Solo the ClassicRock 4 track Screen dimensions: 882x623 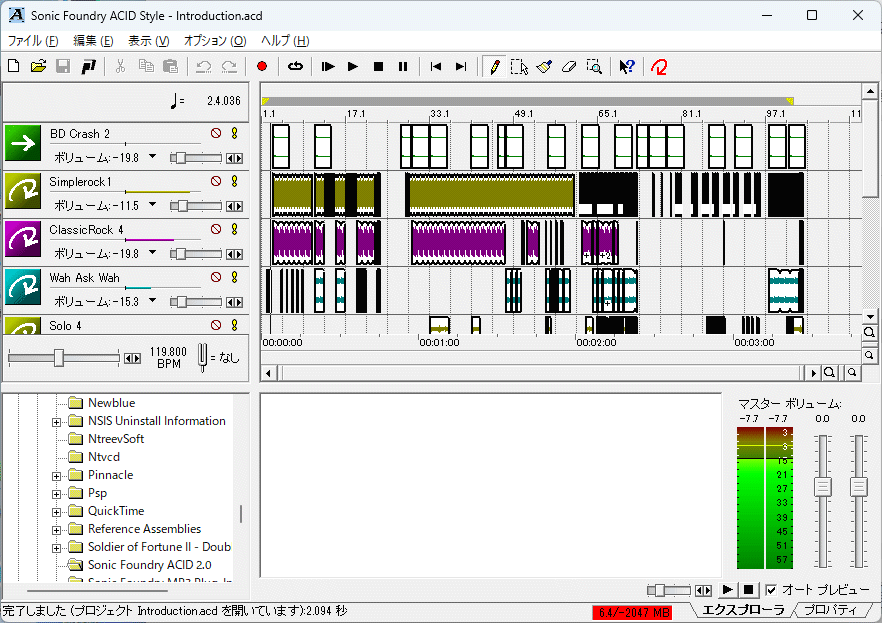click(235, 229)
